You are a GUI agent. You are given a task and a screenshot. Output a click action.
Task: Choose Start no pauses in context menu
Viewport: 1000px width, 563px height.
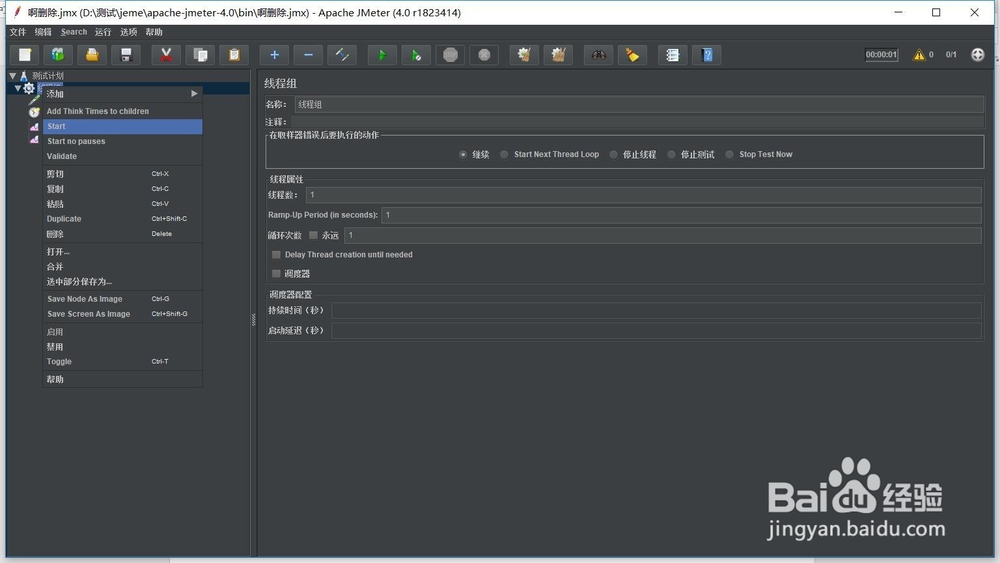[x=122, y=141]
